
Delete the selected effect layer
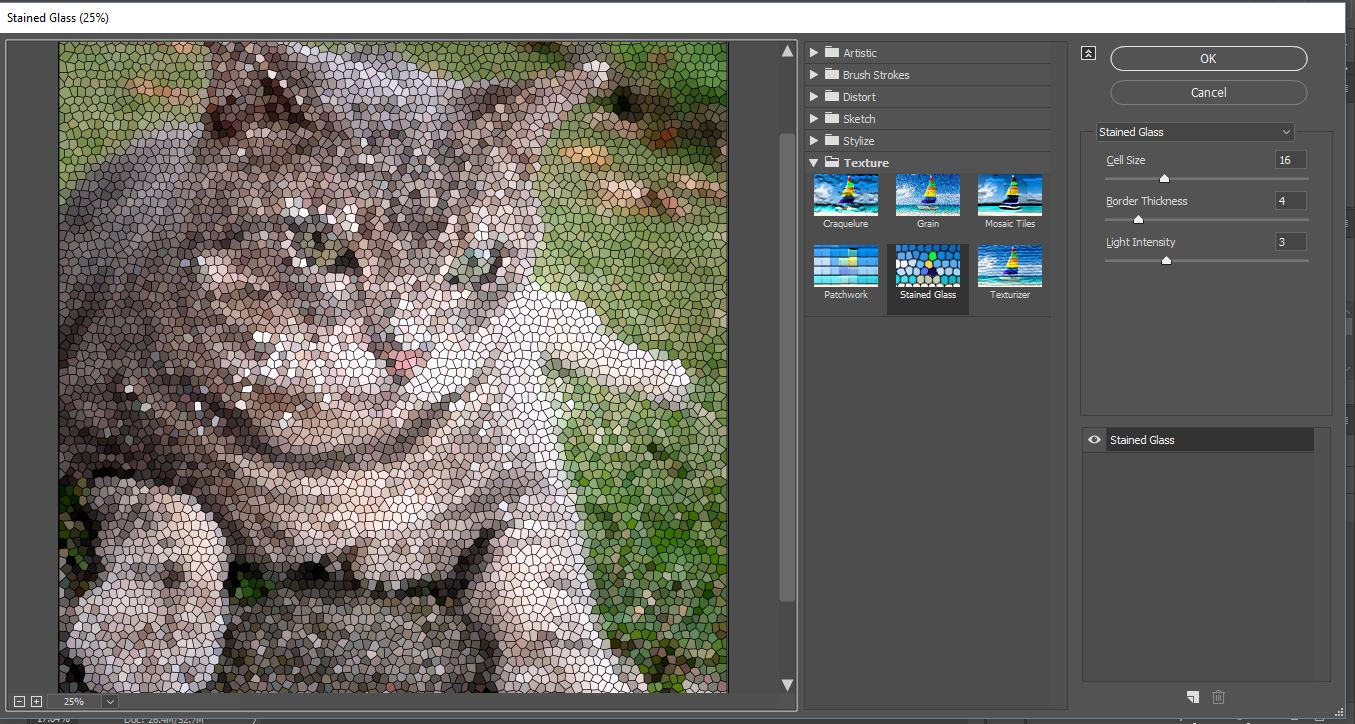tap(1218, 697)
